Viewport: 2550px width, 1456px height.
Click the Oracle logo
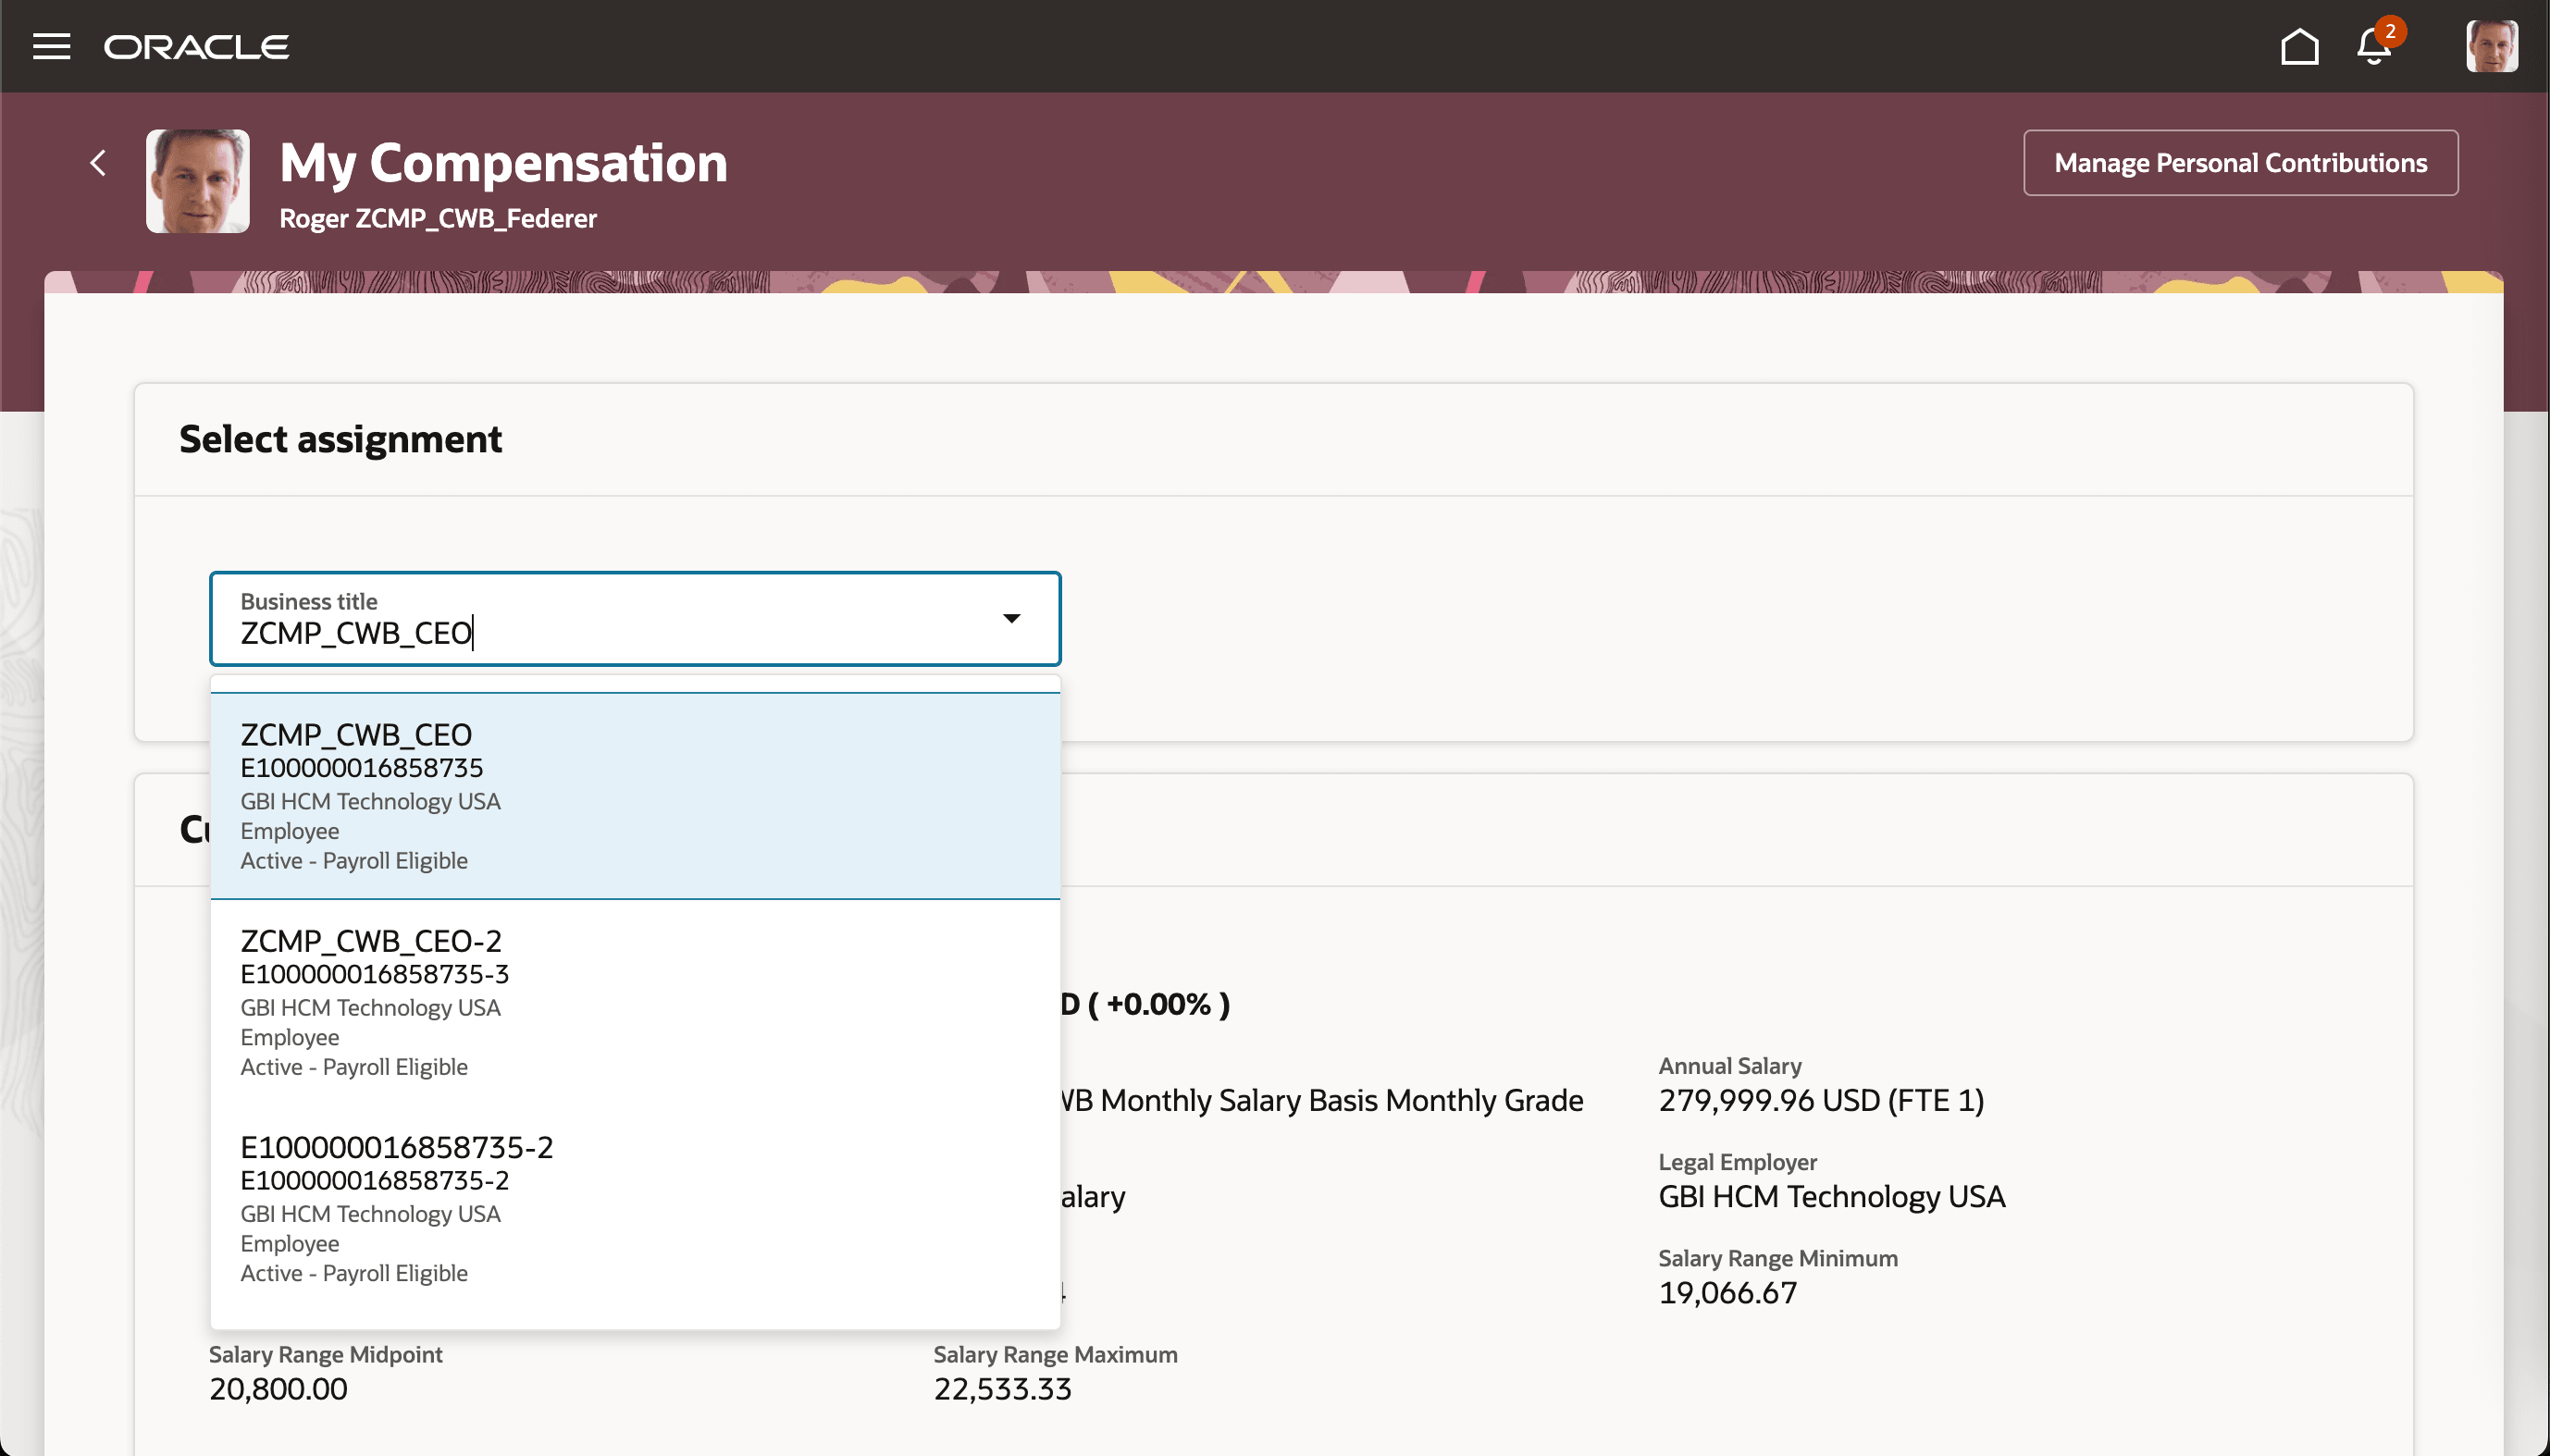click(x=196, y=46)
